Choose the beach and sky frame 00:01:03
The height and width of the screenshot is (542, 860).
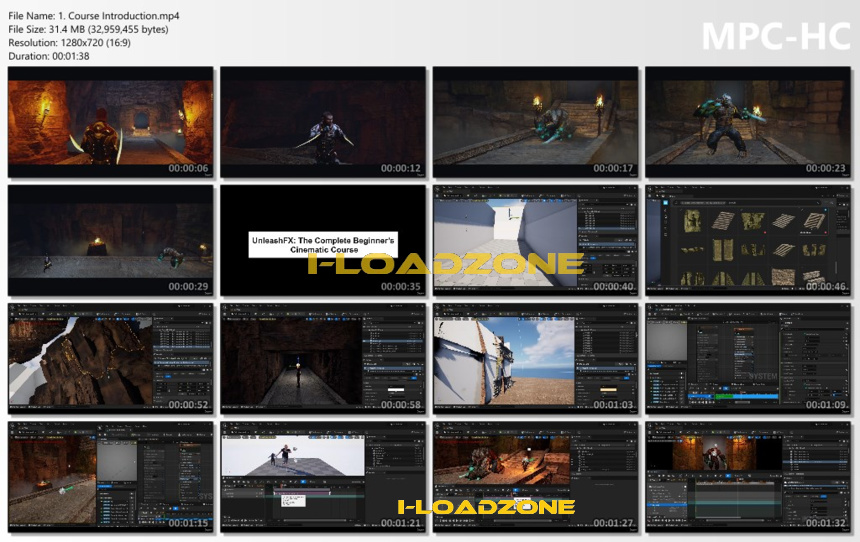pos(535,358)
